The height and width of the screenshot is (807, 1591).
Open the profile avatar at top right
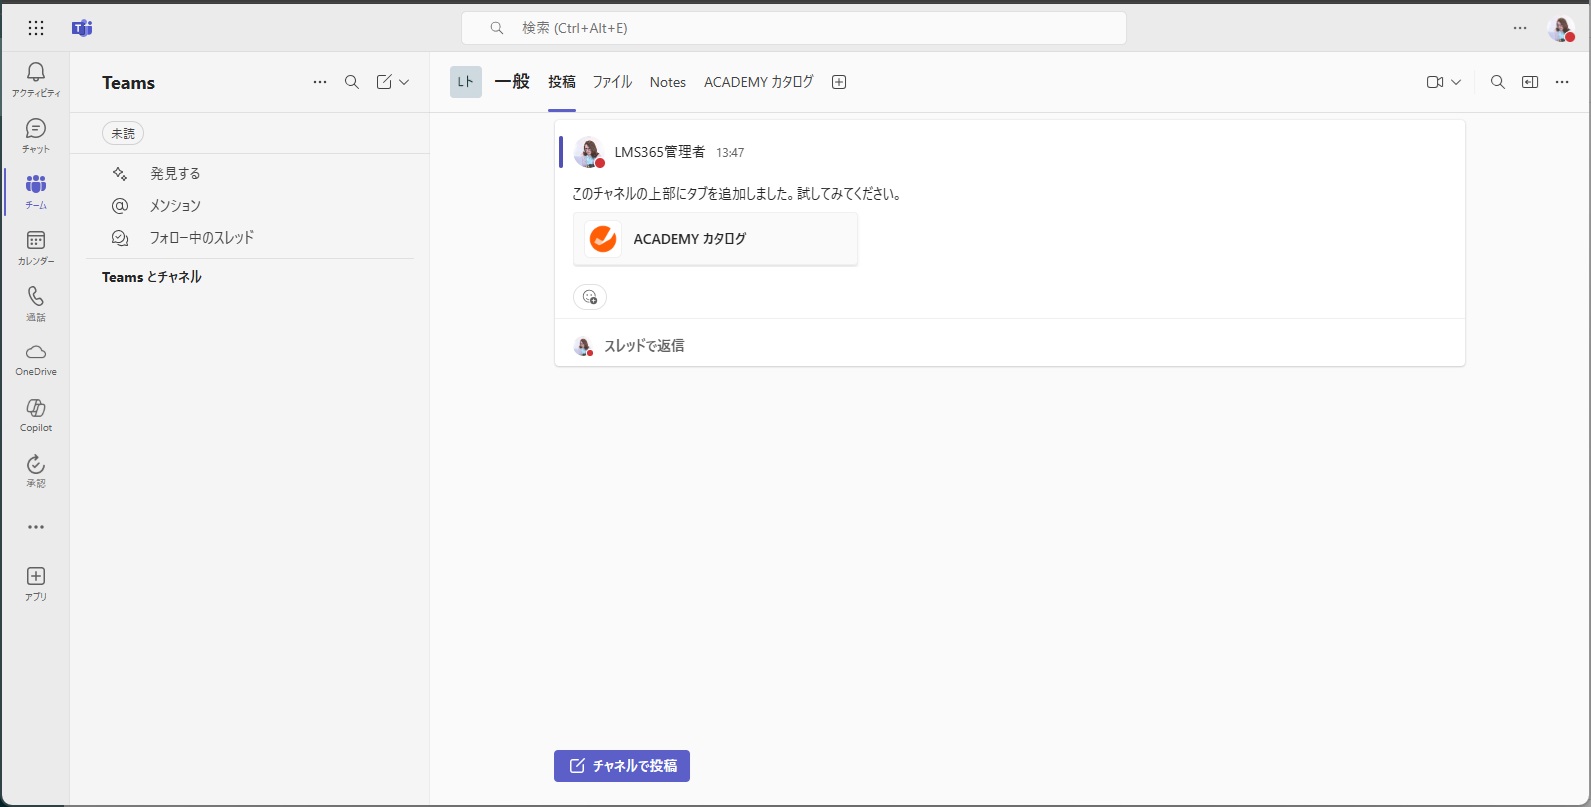point(1561,28)
